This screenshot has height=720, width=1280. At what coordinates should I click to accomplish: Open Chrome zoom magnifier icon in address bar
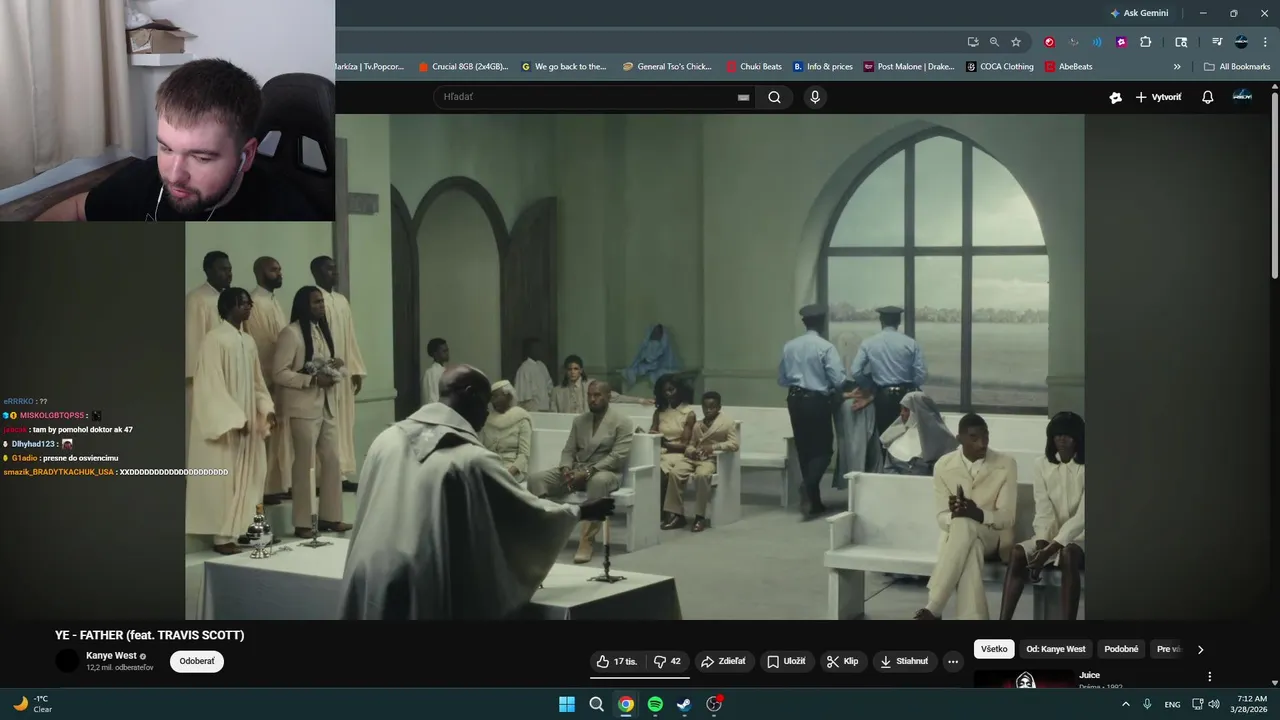[994, 42]
